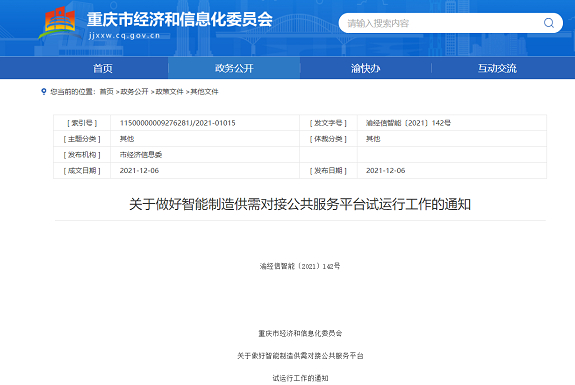
Task: Open the 互动交流 navigation tab
Action: [x=497, y=68]
